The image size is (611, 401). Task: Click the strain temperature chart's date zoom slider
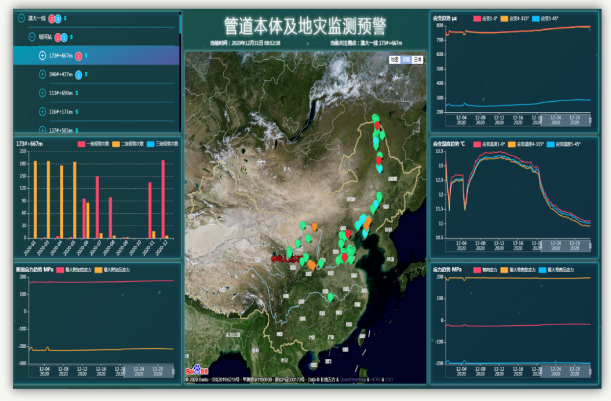coord(565,245)
